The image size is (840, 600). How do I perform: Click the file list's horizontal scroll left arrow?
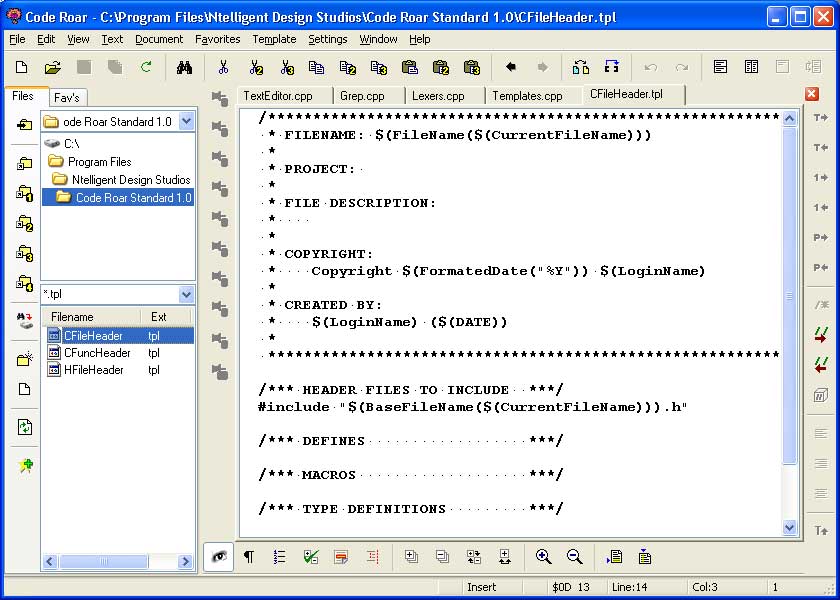[x=50, y=561]
